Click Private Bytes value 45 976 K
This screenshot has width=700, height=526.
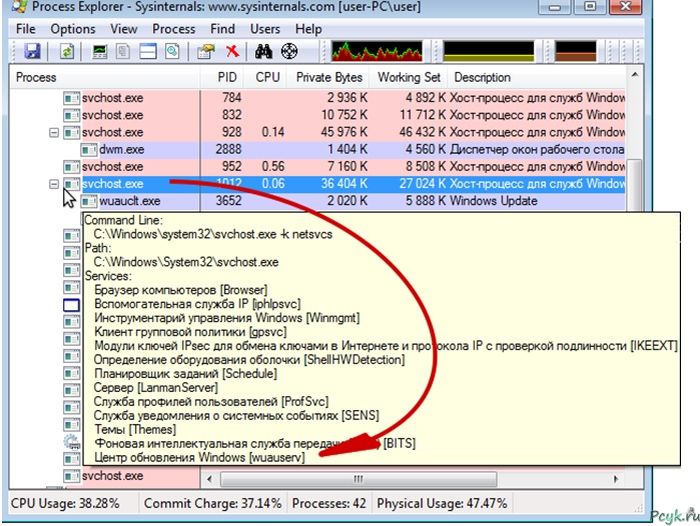click(344, 132)
